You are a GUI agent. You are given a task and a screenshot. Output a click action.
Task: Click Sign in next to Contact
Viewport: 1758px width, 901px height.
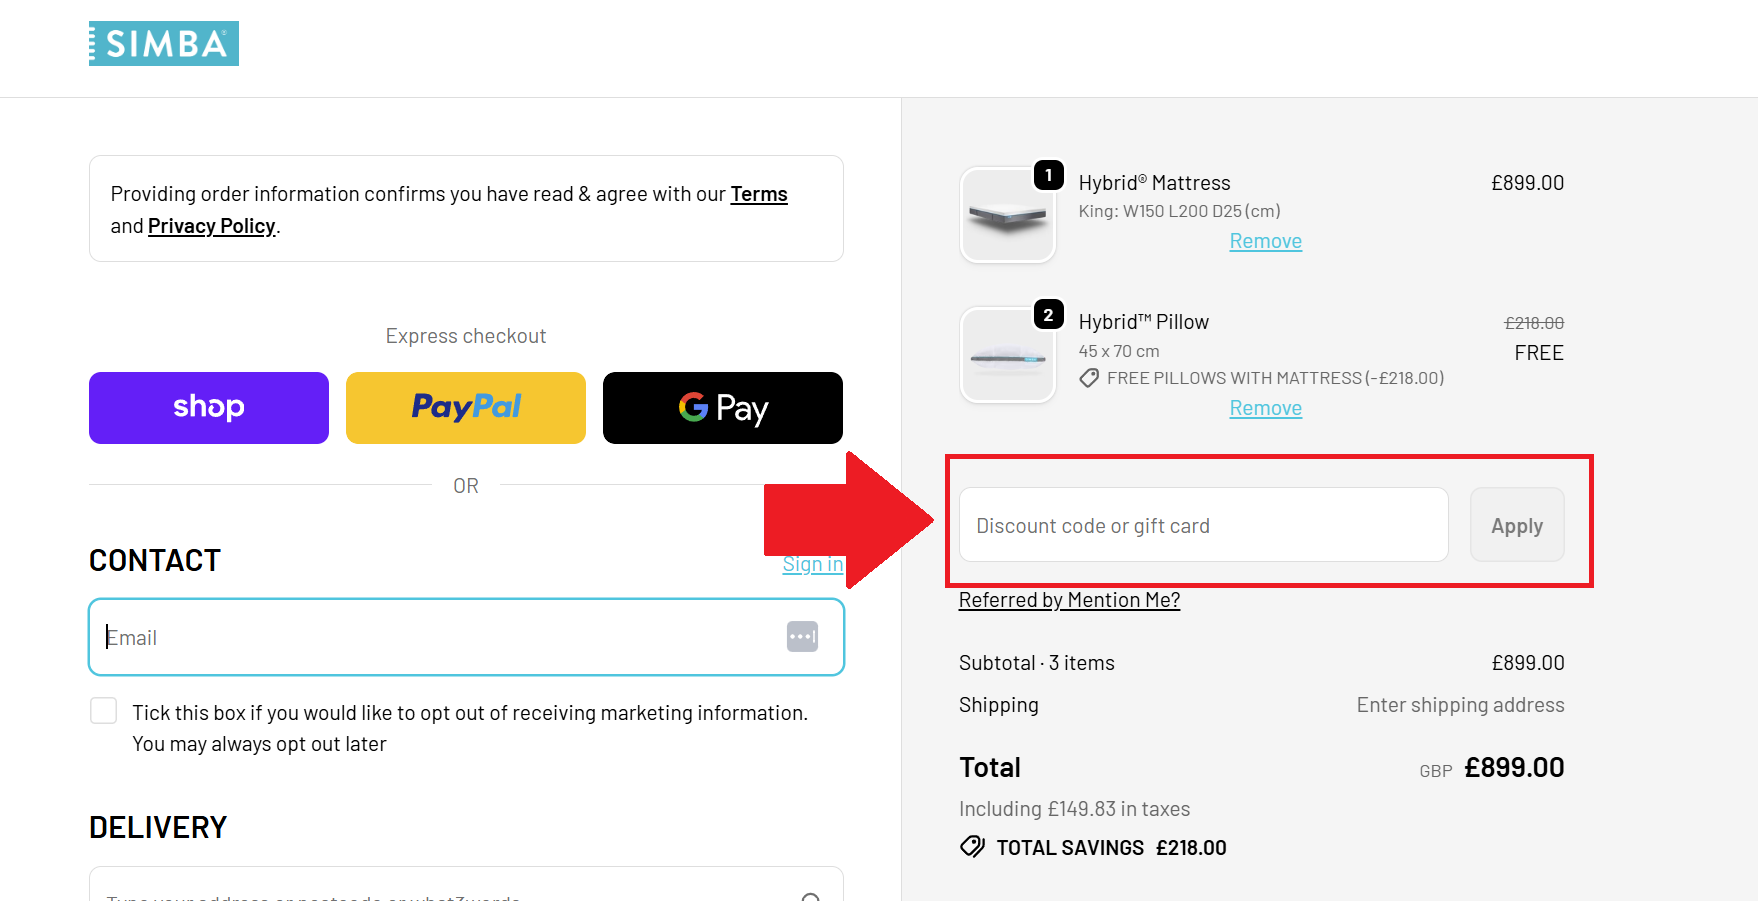[x=812, y=564]
